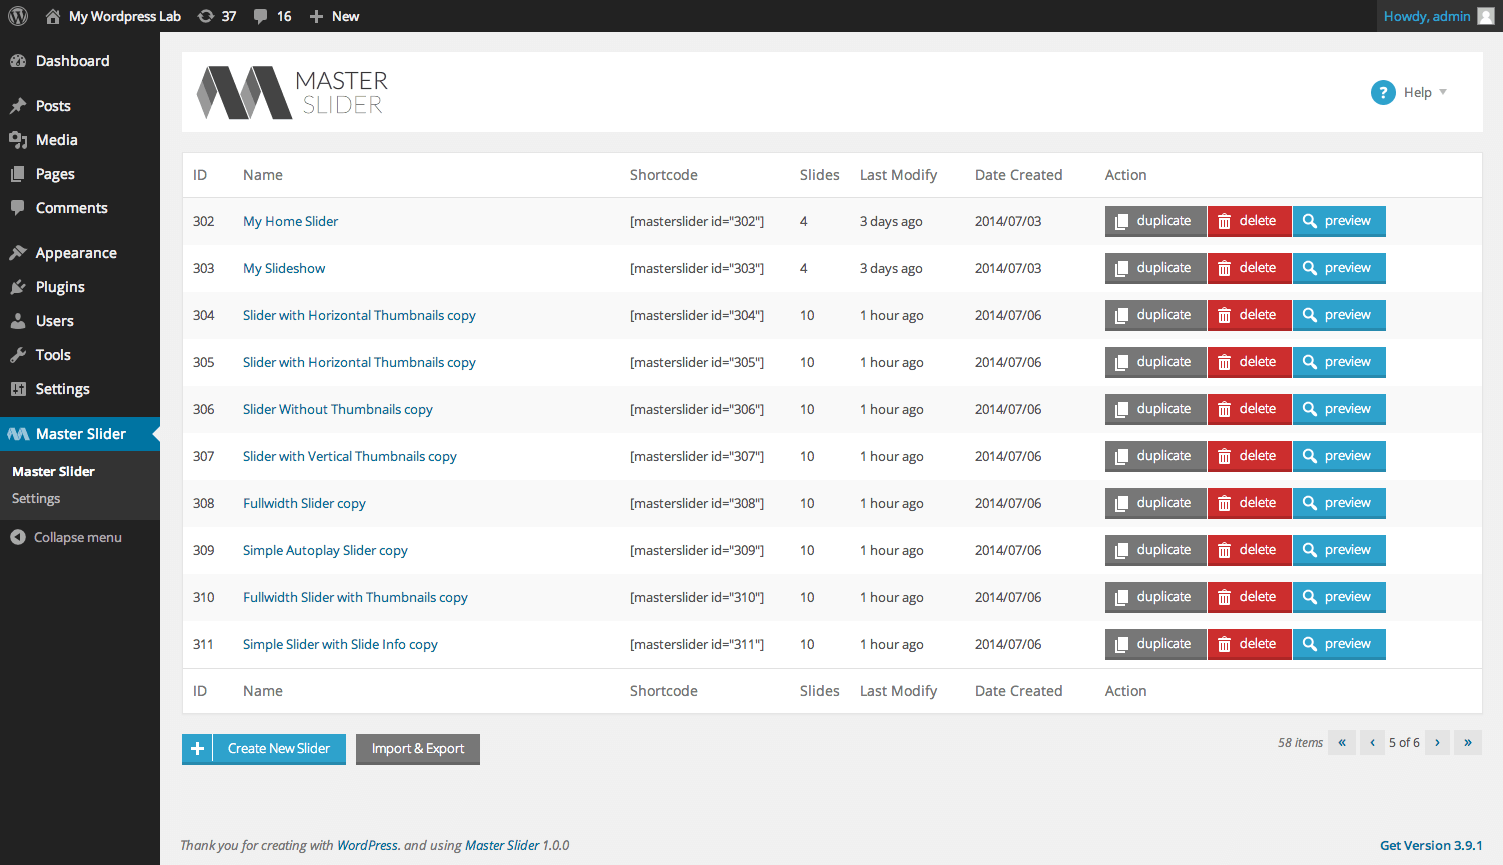Viewport: 1503px width, 865px height.
Task: Open Plugins menu item
Action: [80, 287]
